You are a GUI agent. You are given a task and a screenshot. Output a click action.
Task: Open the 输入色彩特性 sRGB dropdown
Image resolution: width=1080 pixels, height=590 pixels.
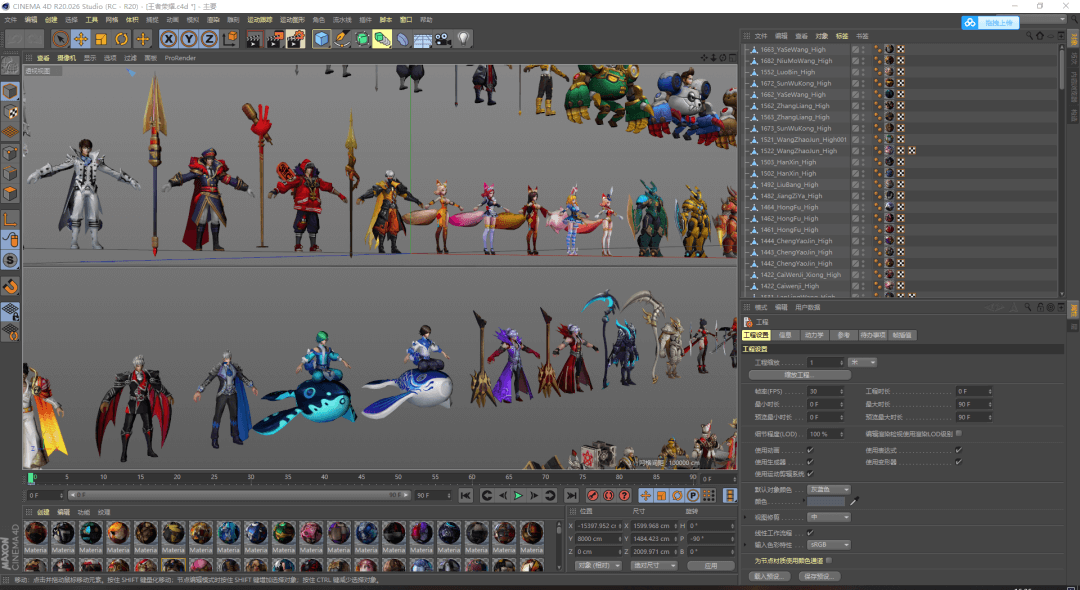[828, 544]
